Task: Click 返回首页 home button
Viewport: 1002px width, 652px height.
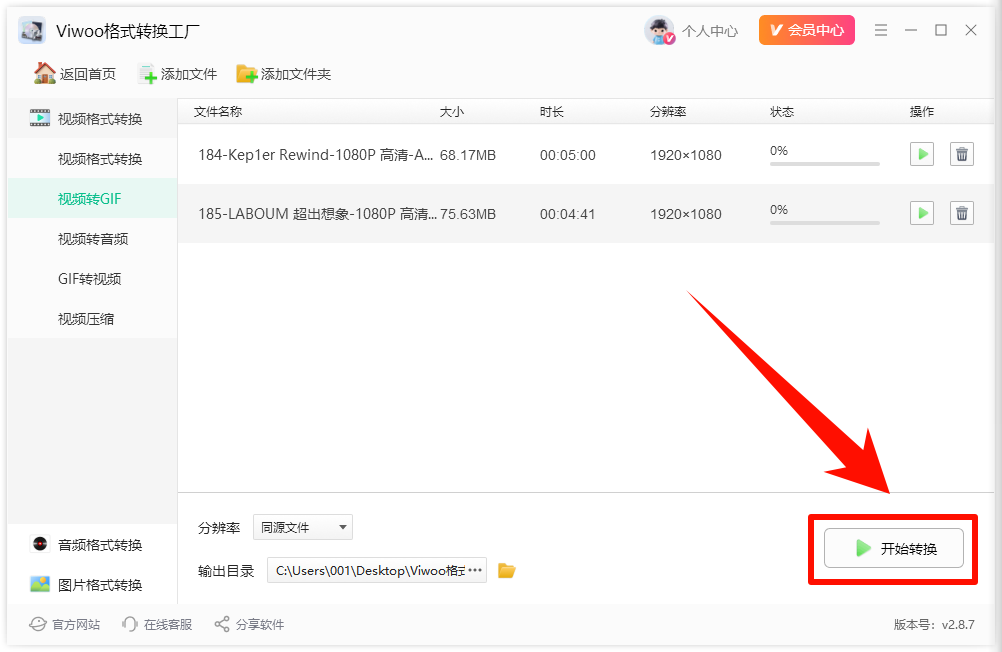Action: pyautogui.click(x=75, y=74)
